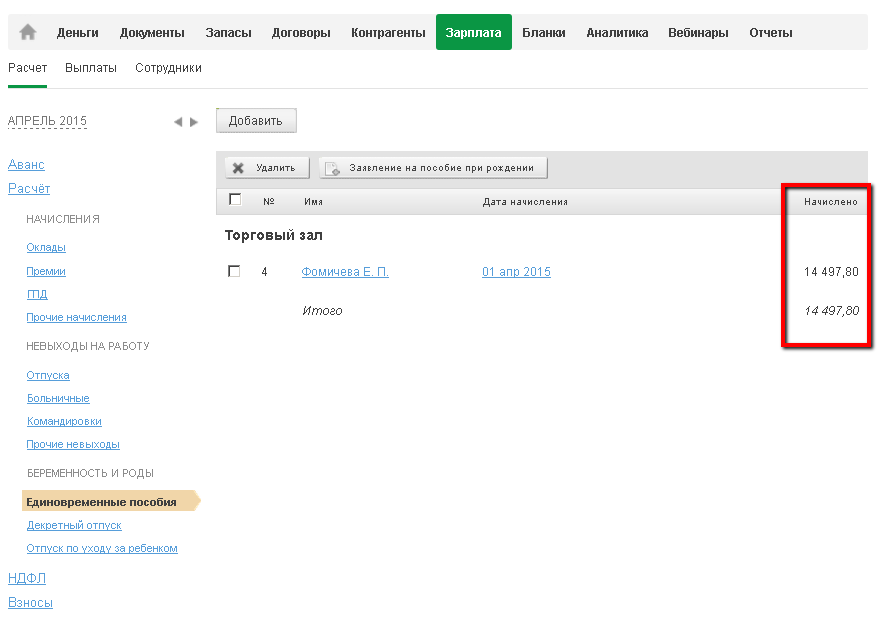Image resolution: width=878 pixels, height=631 pixels.
Task: Go to next month arrow
Action: (194, 122)
